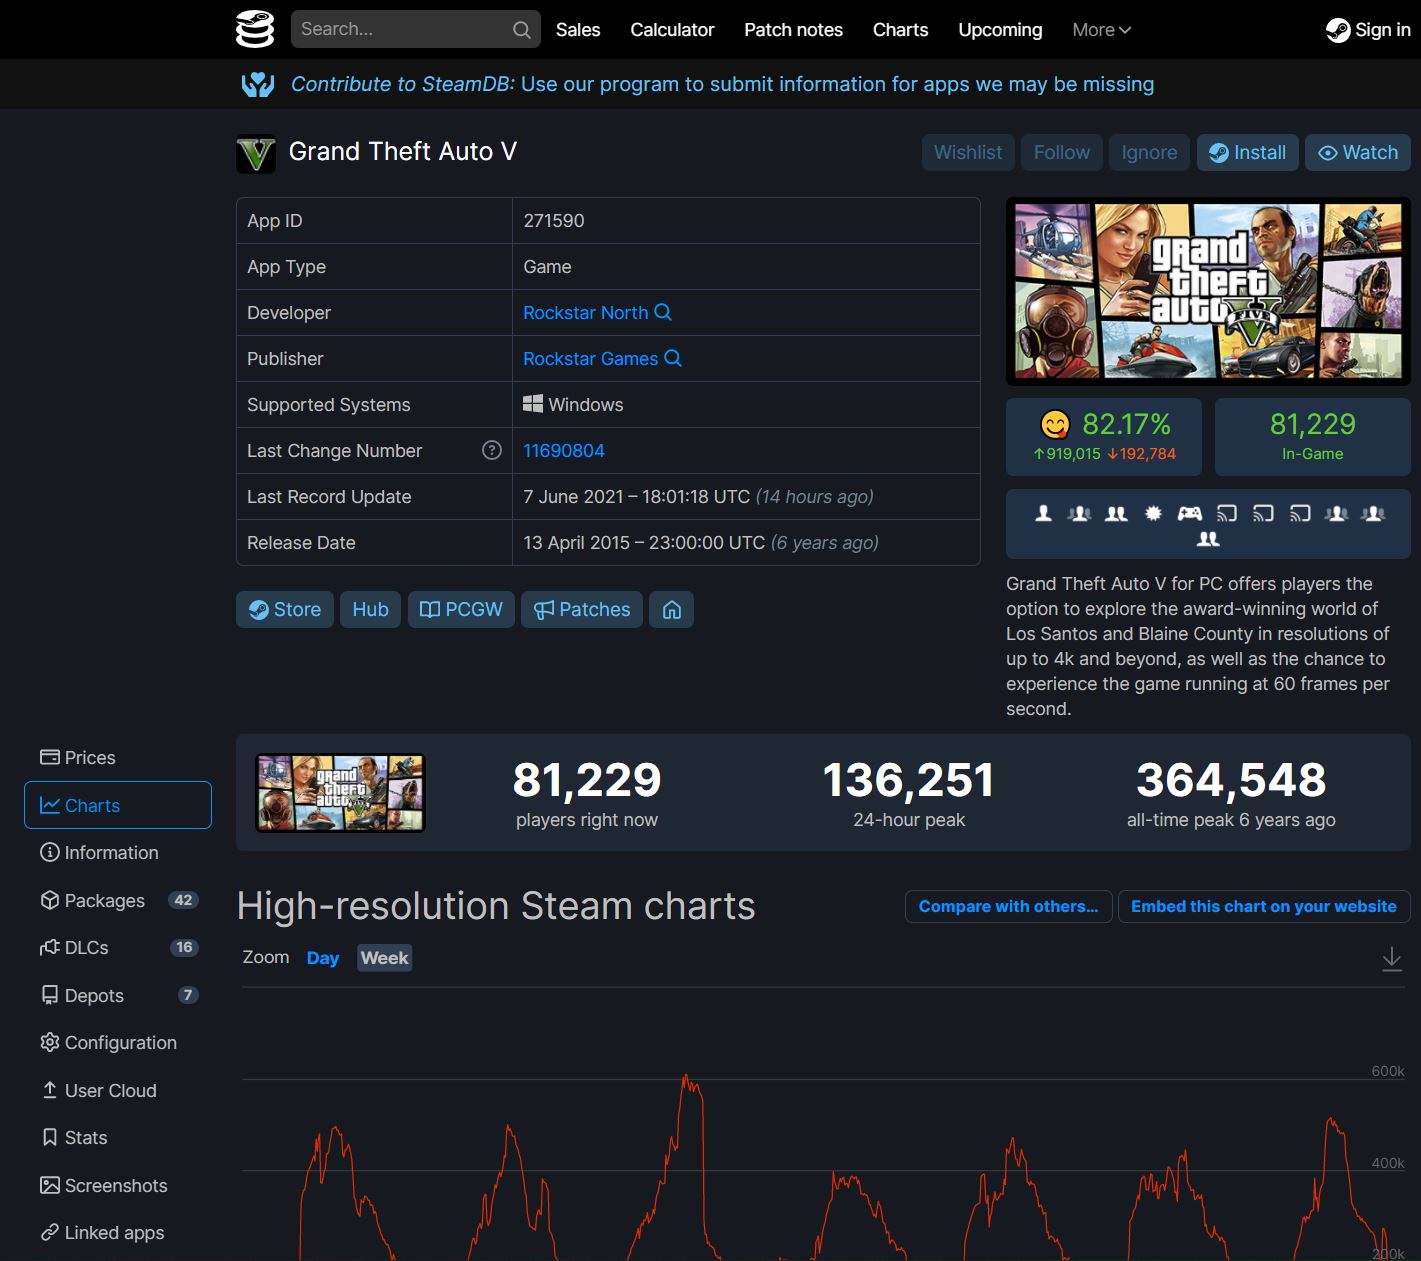
Task: Toggle Ignore for this game
Action: click(1149, 153)
